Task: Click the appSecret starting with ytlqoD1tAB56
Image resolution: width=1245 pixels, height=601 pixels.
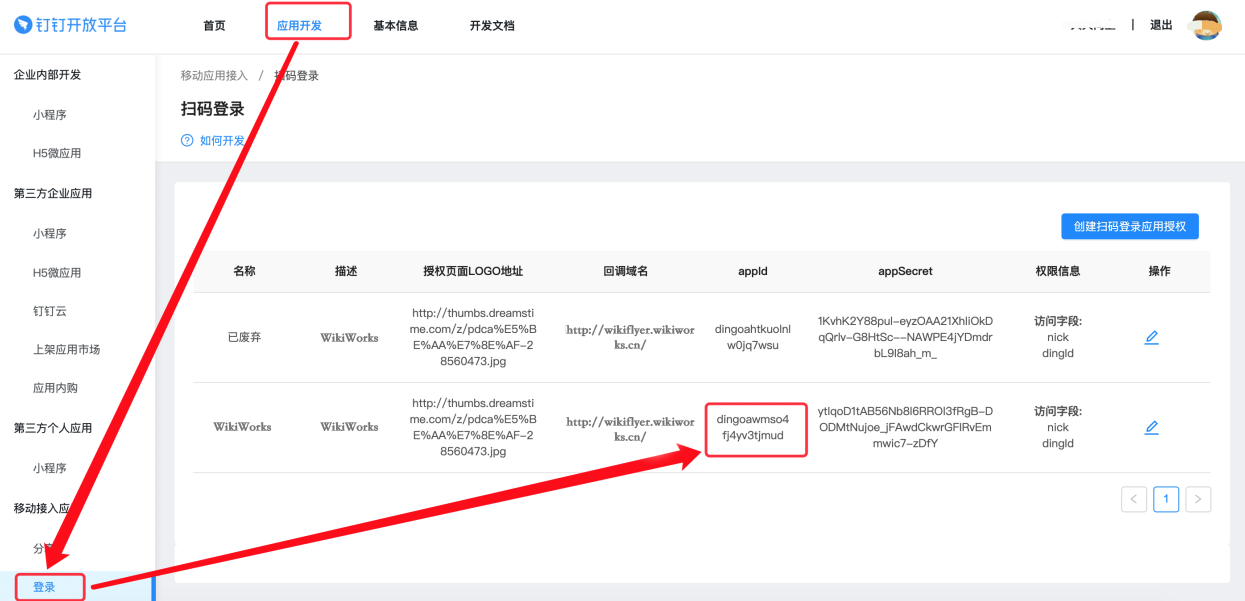Action: click(905, 427)
